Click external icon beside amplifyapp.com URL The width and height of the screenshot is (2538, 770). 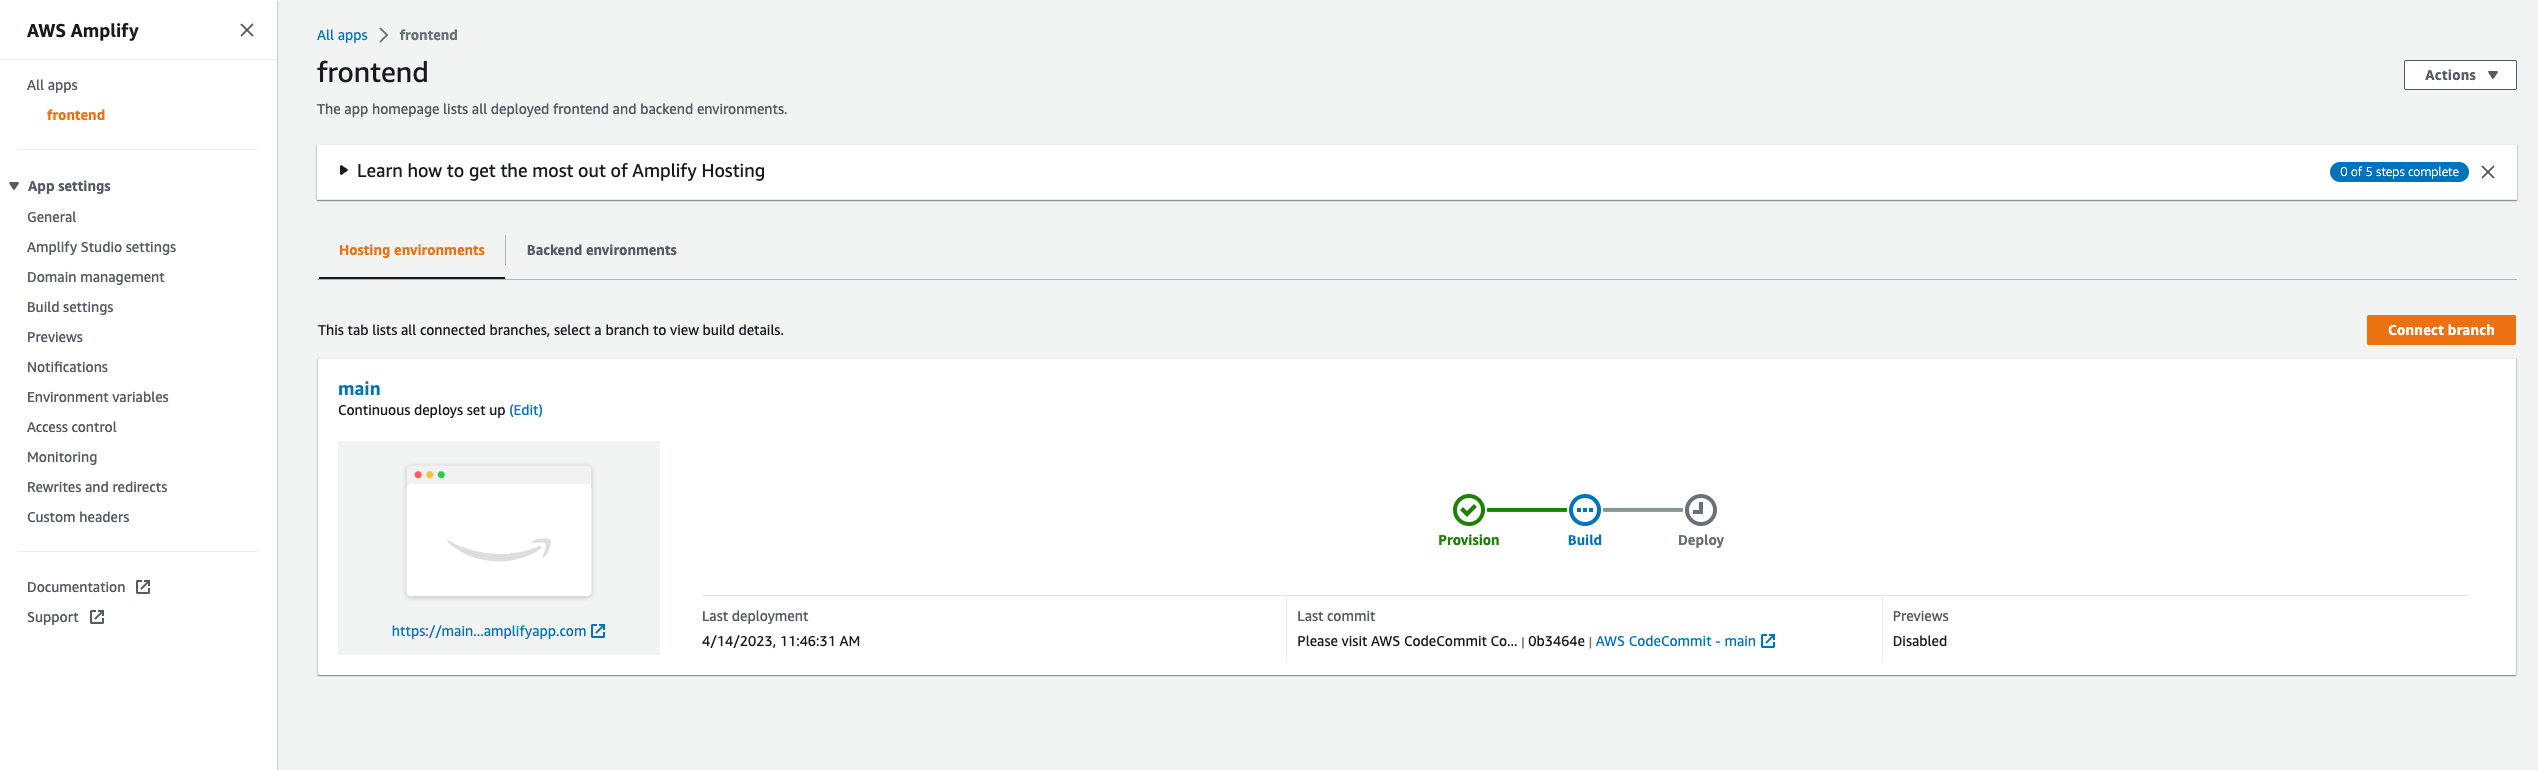coord(598,631)
